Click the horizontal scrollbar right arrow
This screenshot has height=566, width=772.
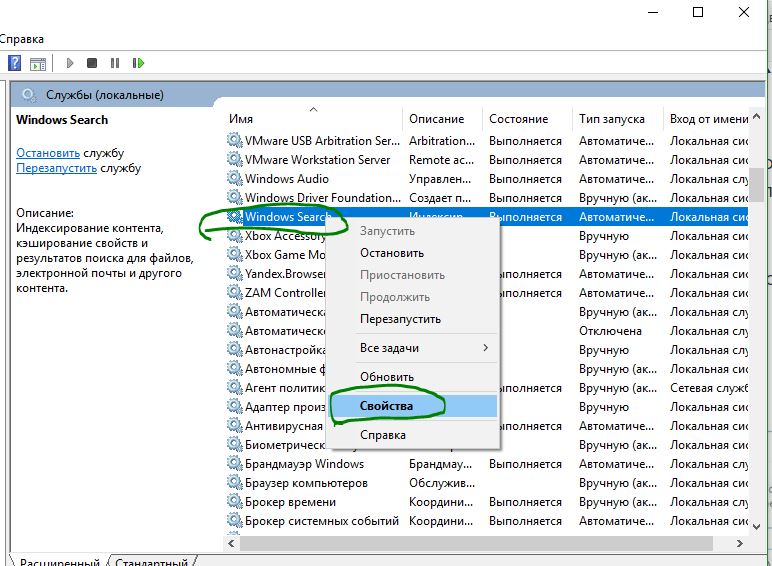point(740,543)
